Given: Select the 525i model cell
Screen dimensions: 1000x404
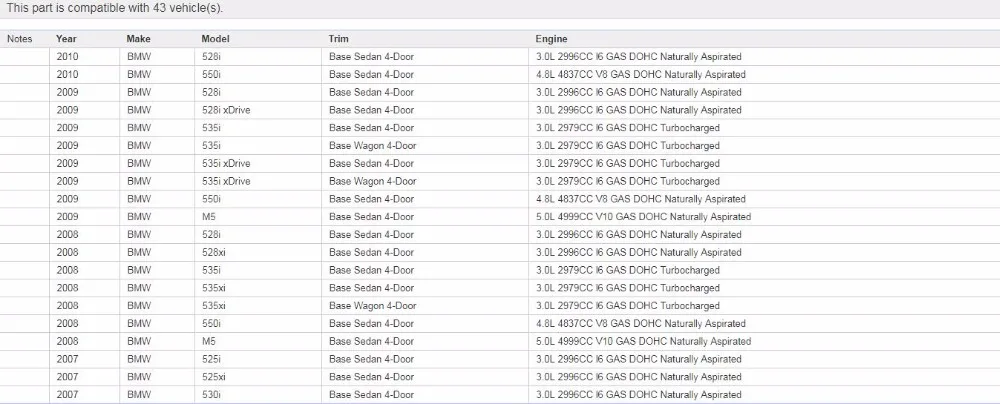Looking at the screenshot, I should click(213, 359).
